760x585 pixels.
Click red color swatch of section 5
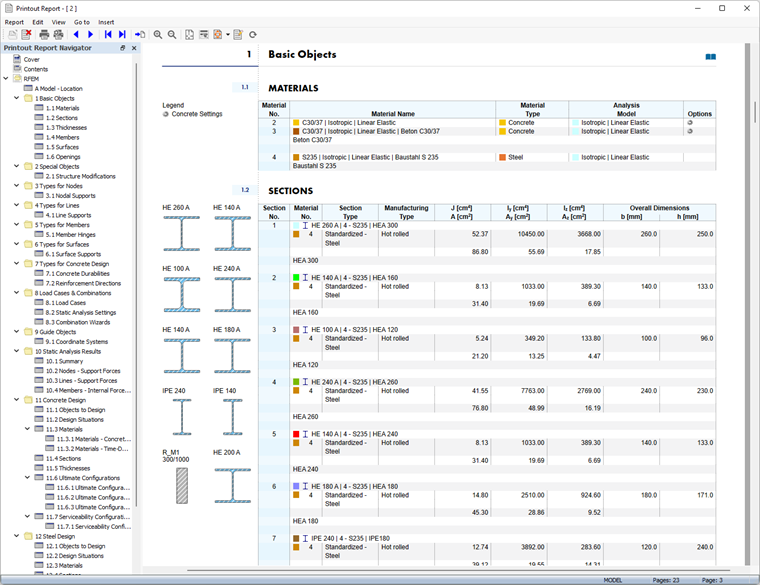(296, 434)
